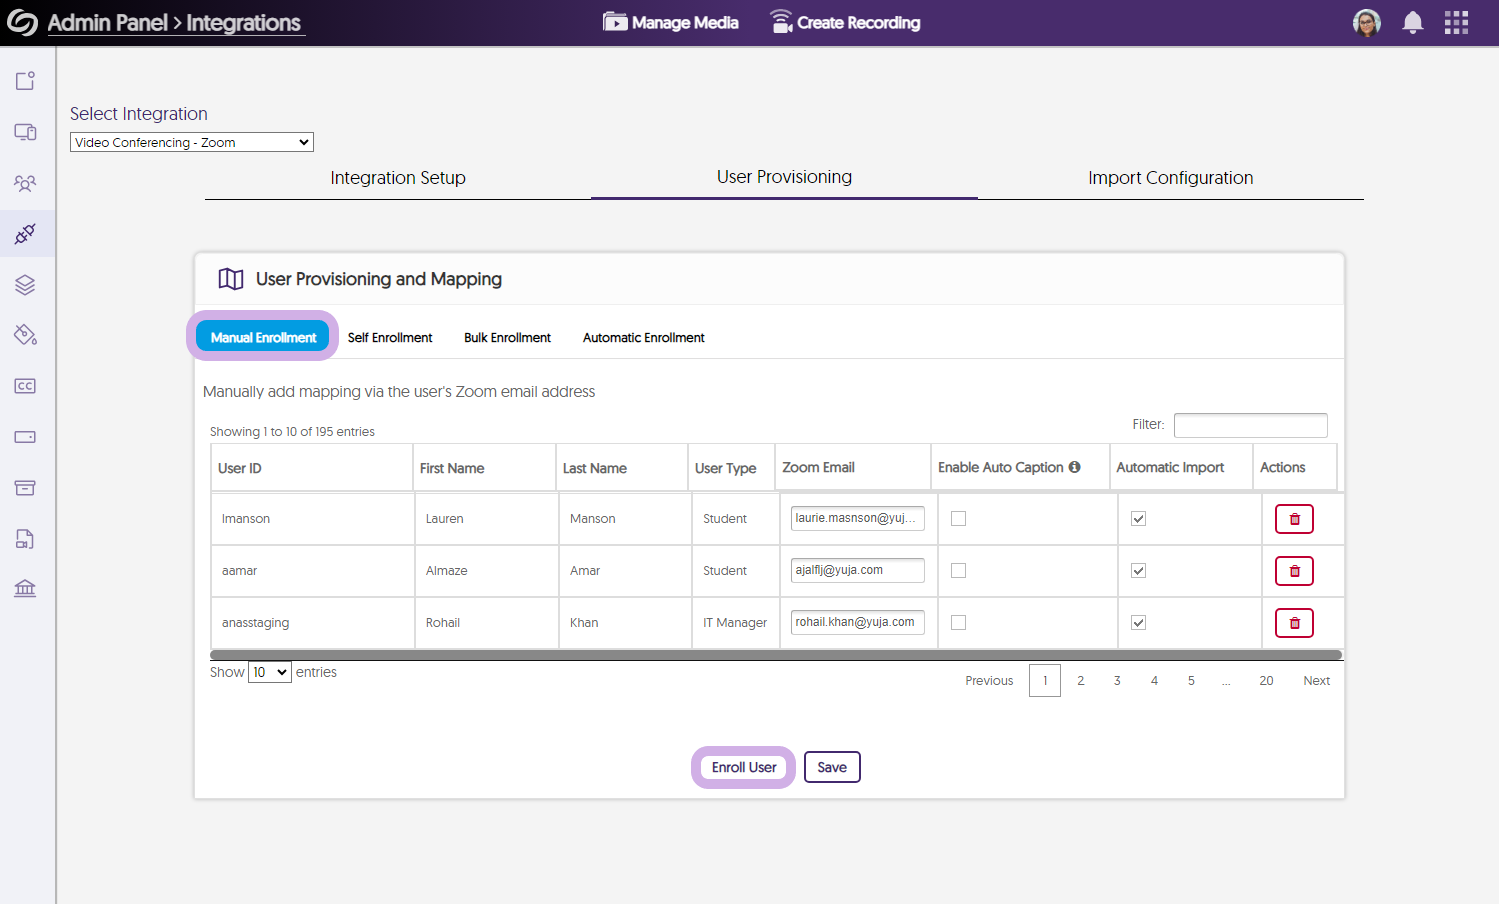Delete the anasstaging mapping row
The image size is (1499, 904).
[x=1294, y=623]
